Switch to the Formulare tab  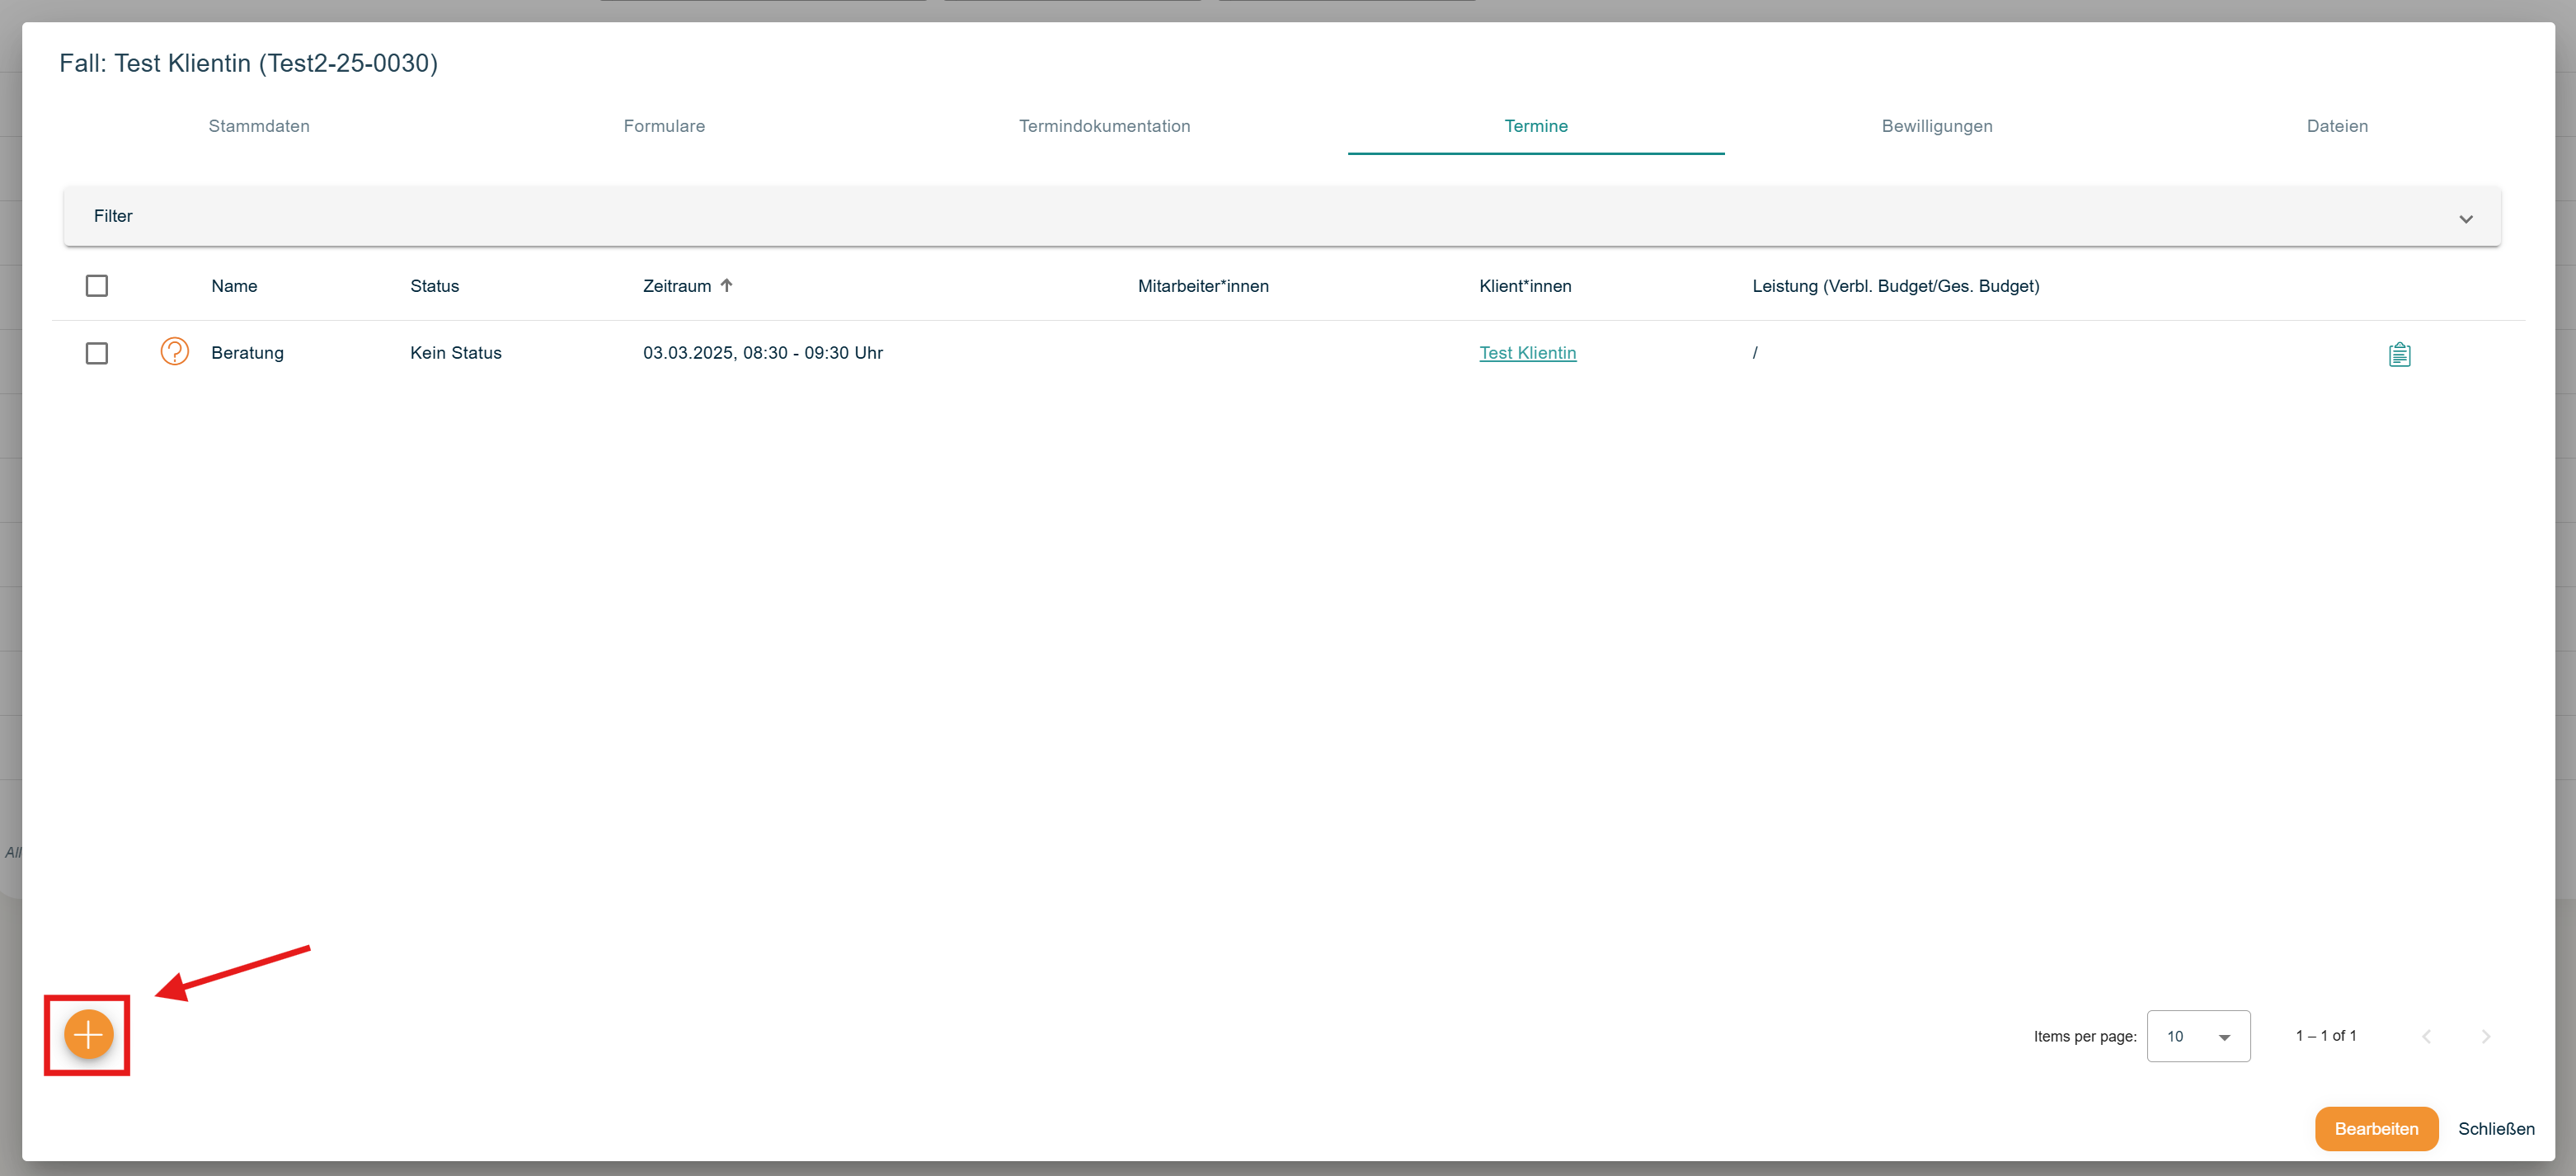(x=664, y=126)
